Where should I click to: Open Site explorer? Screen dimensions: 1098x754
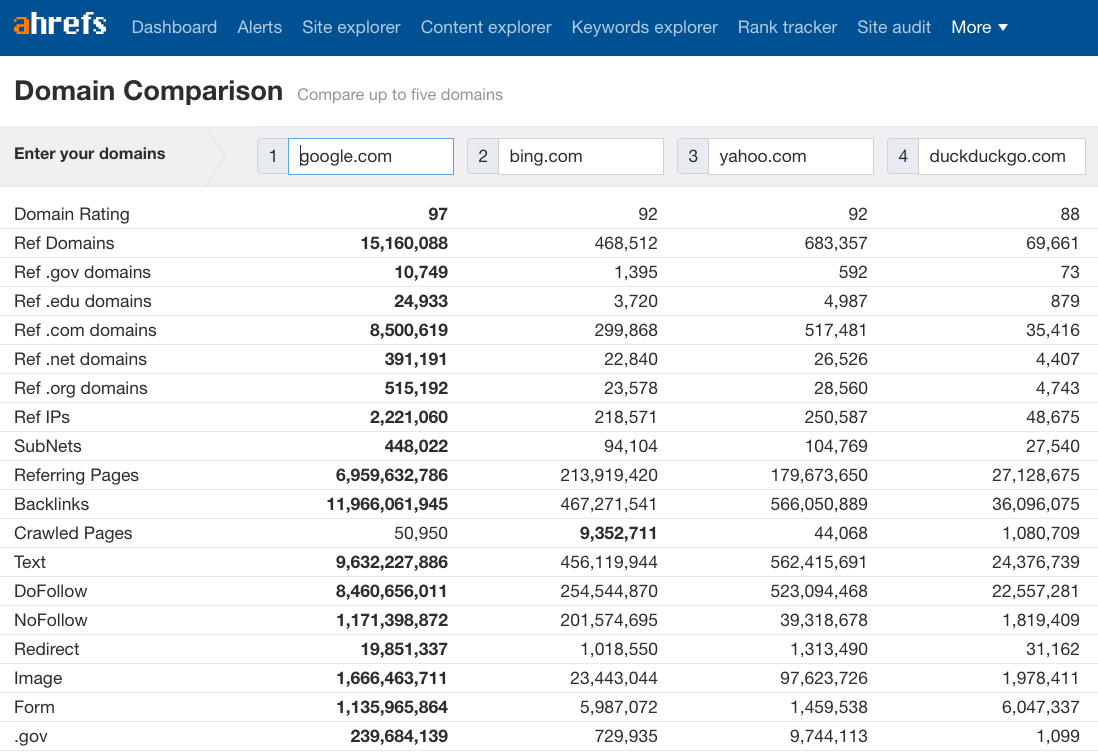tap(352, 27)
